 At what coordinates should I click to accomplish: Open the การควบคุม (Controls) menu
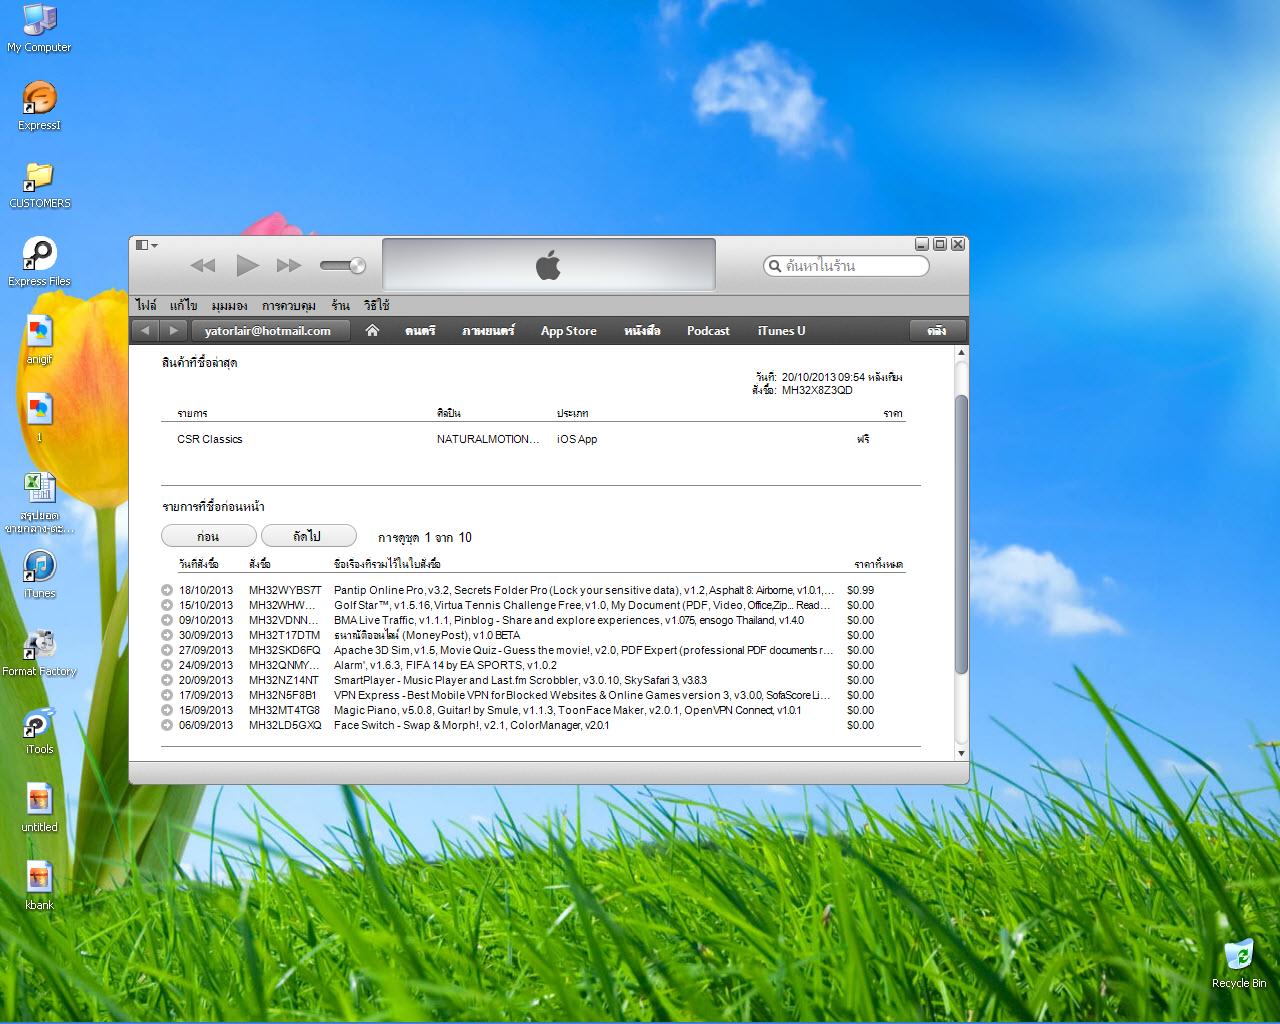click(x=289, y=305)
